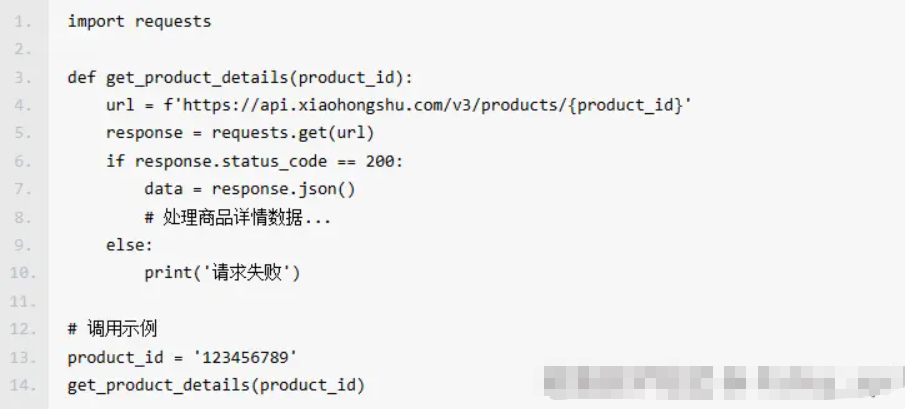Viewport: 905px width, 409px height.
Task: Click the 'else:' keyword
Action: 130,245
